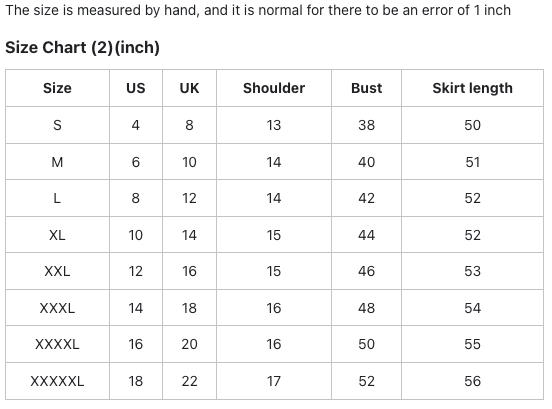Click the XXXL size cell
Image resolution: width=552 pixels, height=409 pixels.
point(57,308)
